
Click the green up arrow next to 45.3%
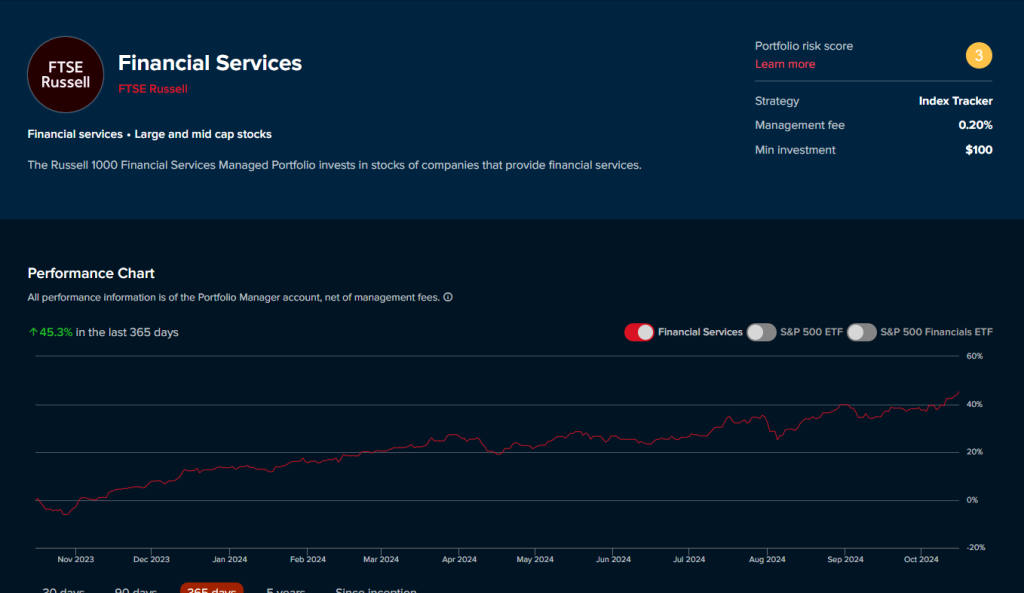[x=33, y=332]
